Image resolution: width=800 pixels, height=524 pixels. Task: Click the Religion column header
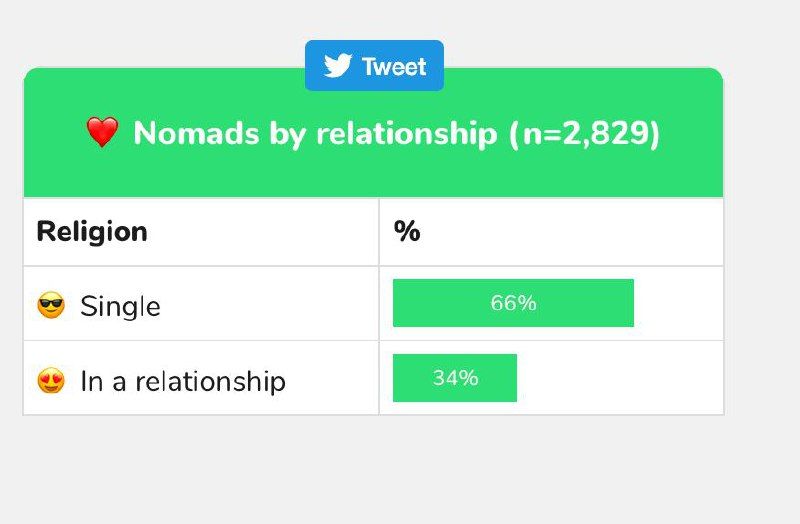[x=92, y=232]
